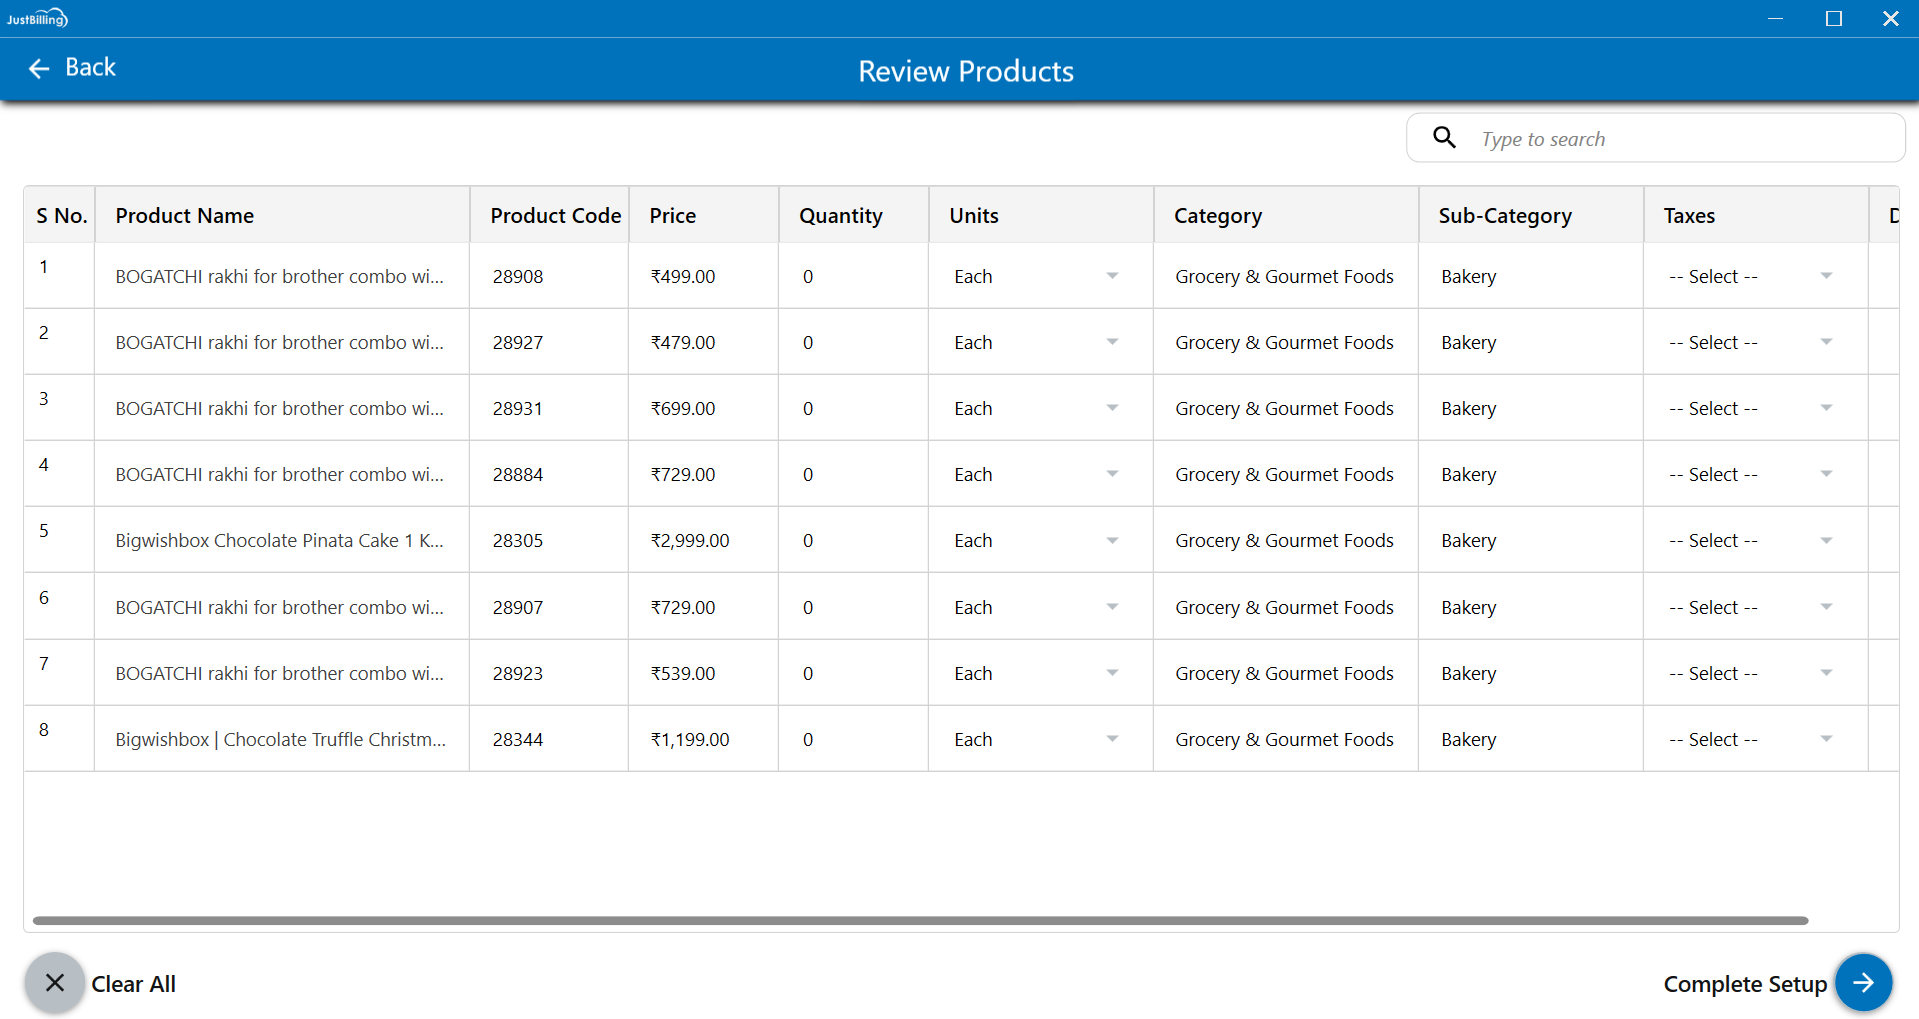The width and height of the screenshot is (1919, 1019).
Task: Click the Category column header
Action: tap(1218, 215)
